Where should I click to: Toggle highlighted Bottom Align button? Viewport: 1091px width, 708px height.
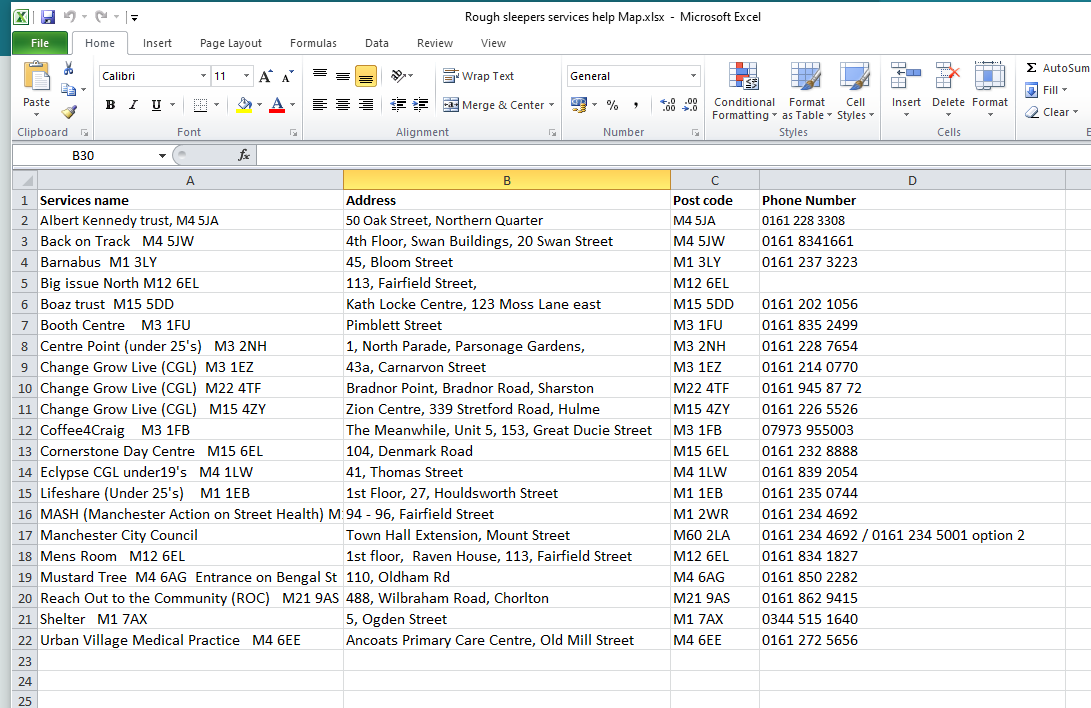tap(366, 76)
